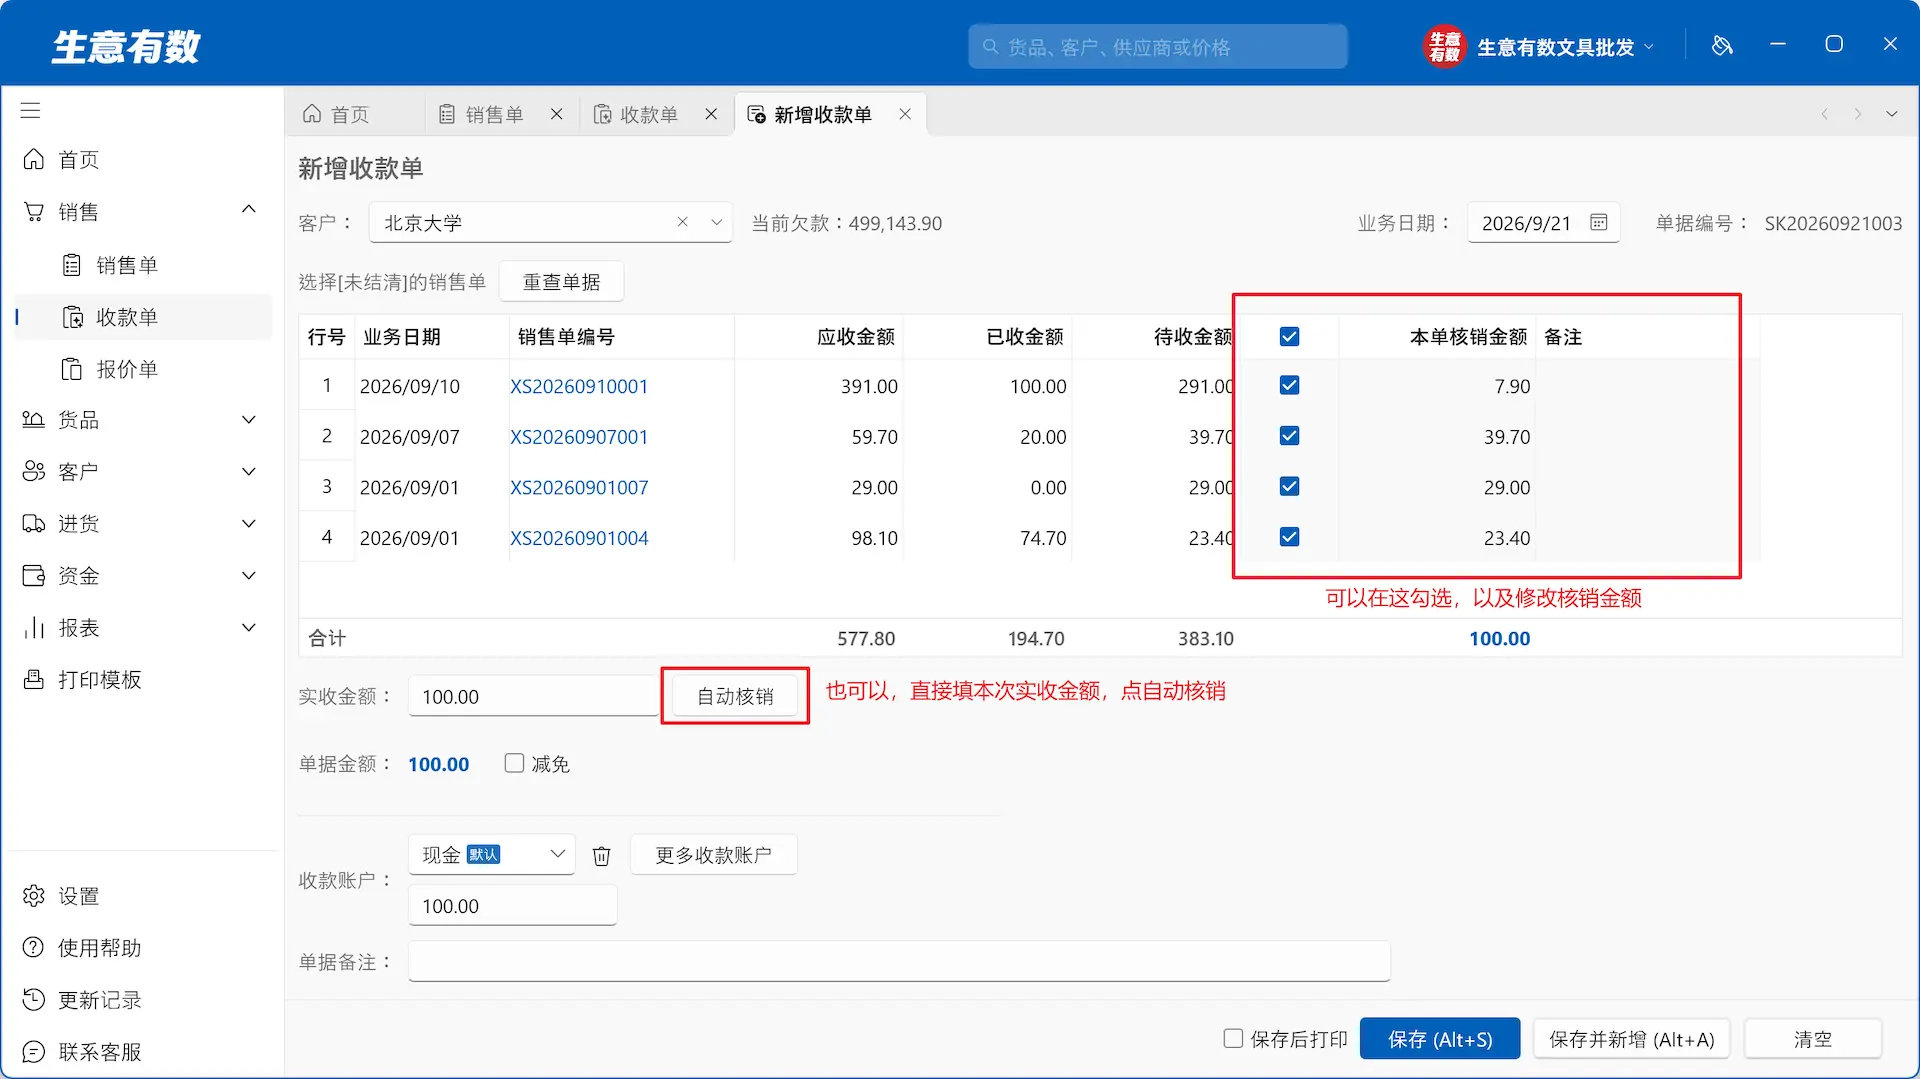Enable the 减免 checkbox
This screenshot has height=1079, width=1920.
(515, 764)
